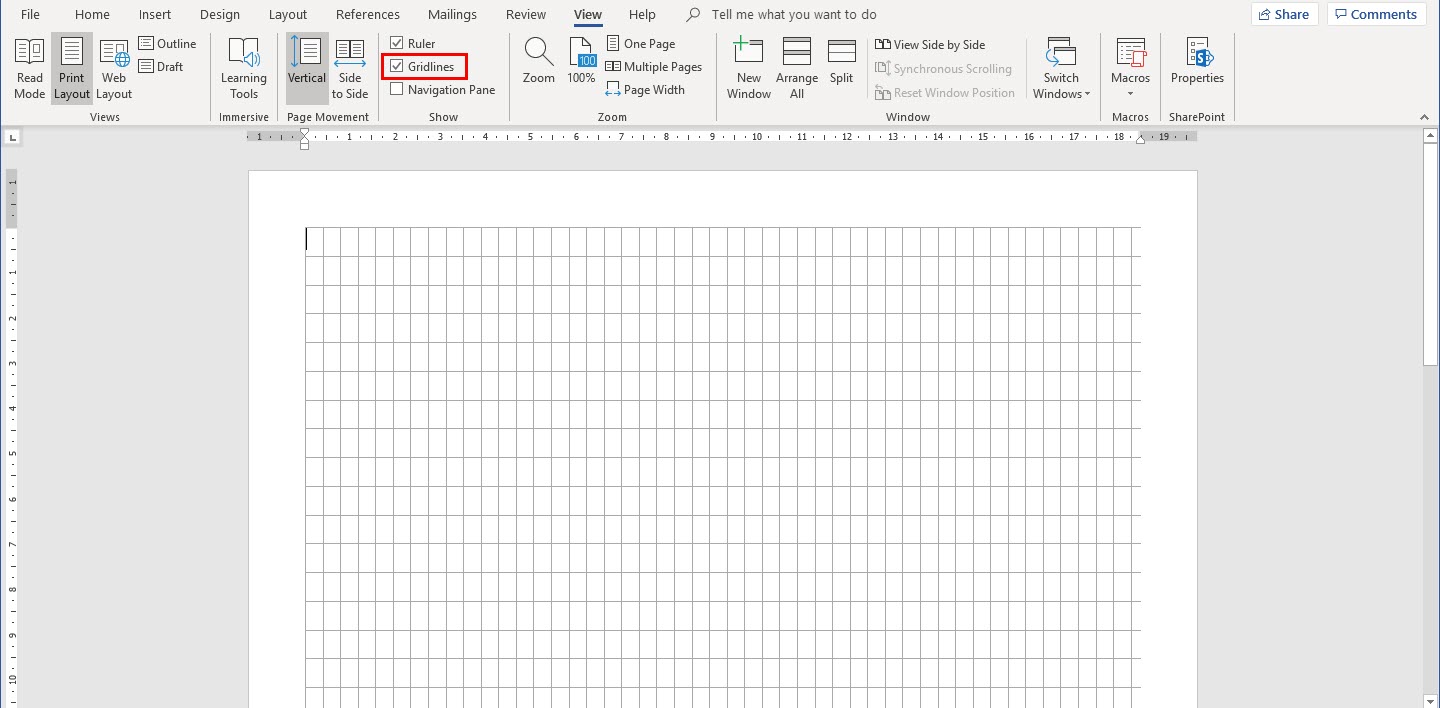Show One Page view
The height and width of the screenshot is (708, 1440).
click(640, 43)
